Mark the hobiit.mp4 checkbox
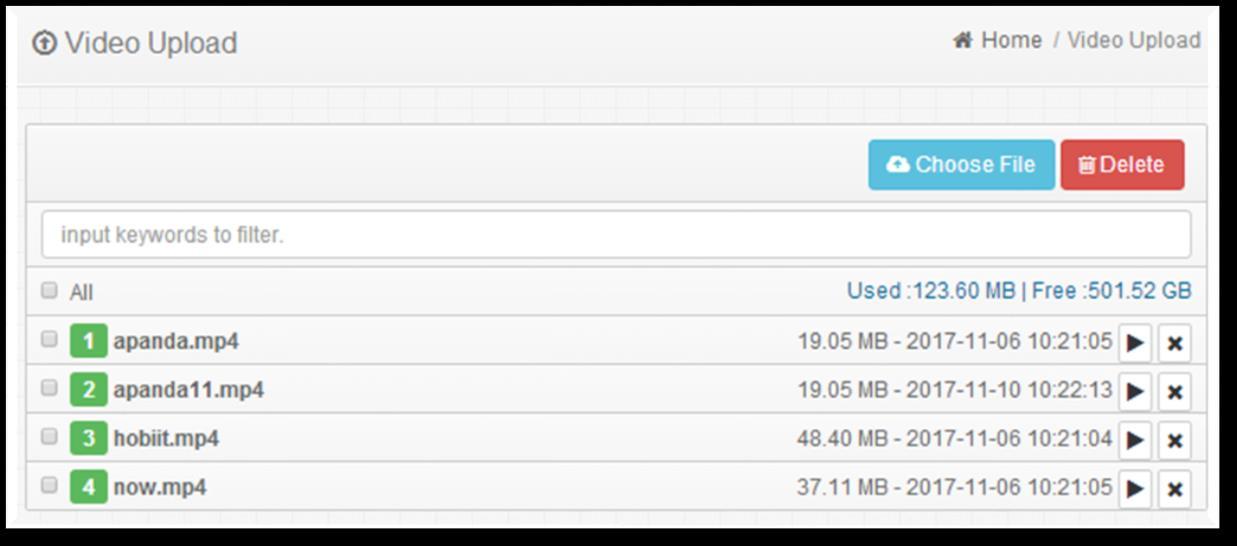This screenshot has width=1237, height=546. 49,437
